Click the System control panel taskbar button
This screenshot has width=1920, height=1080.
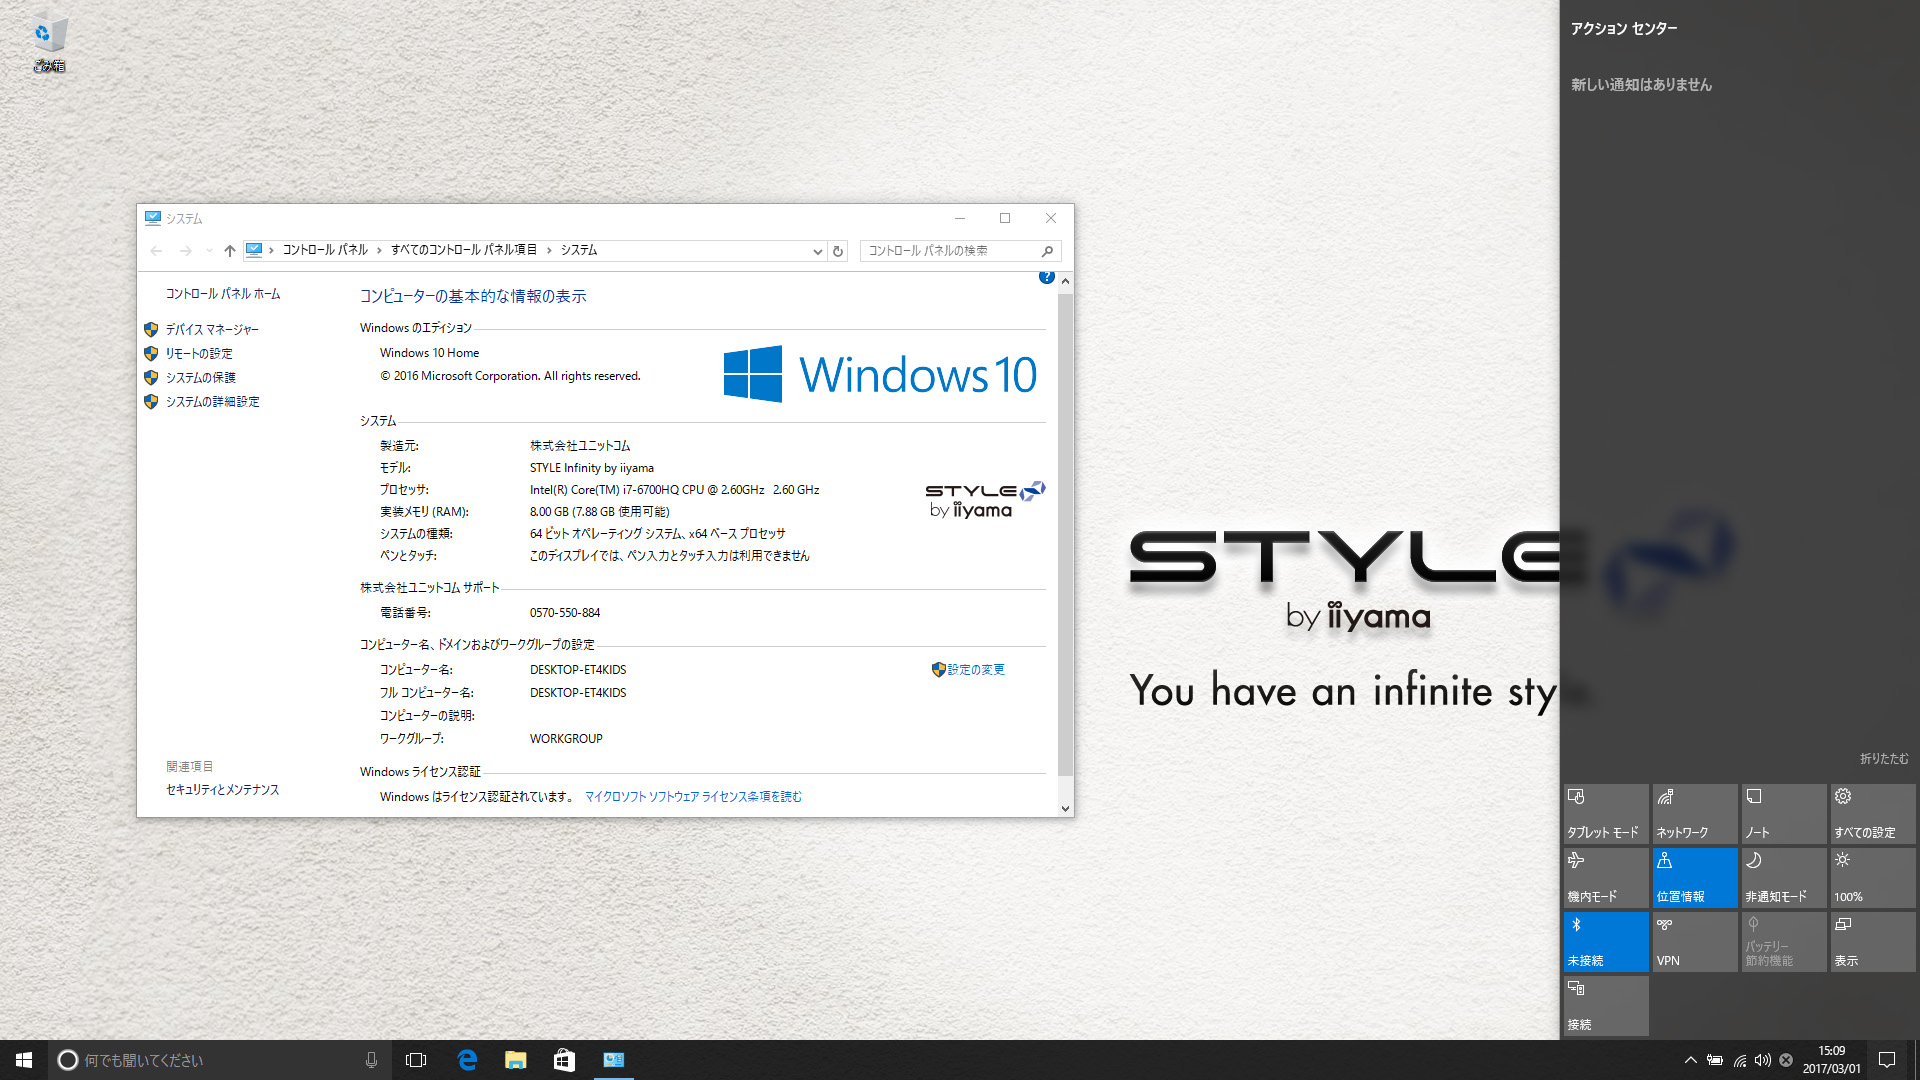tap(613, 1060)
